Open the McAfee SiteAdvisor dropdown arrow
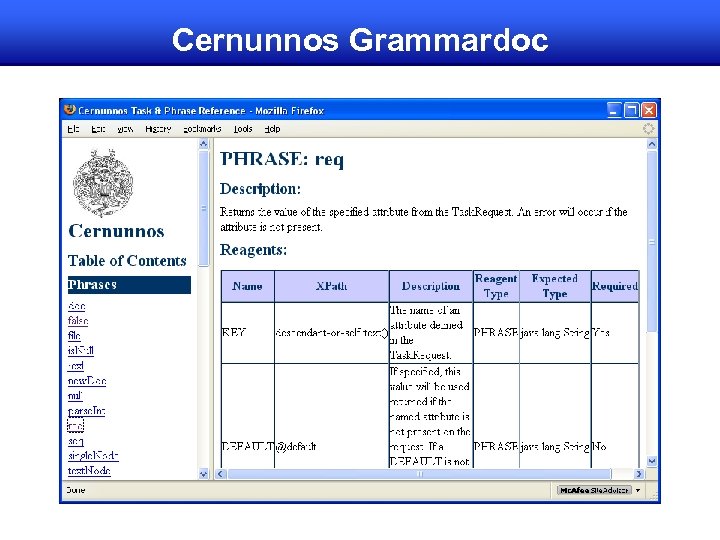This screenshot has width=720, height=540. [638, 490]
